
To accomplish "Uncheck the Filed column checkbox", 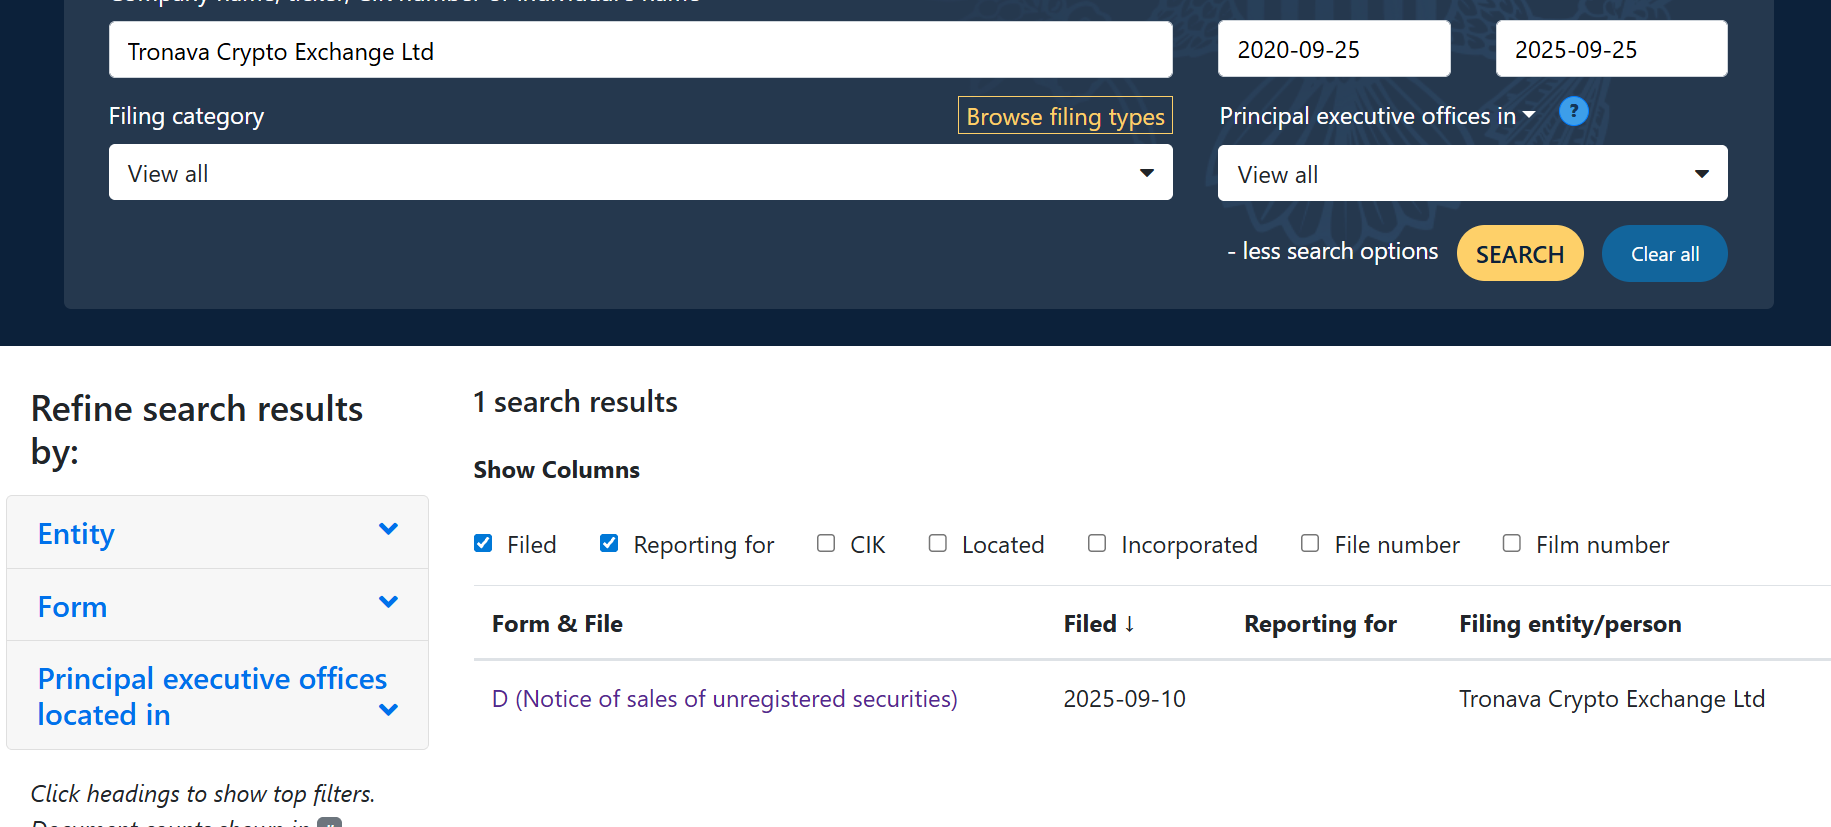I will [483, 543].
